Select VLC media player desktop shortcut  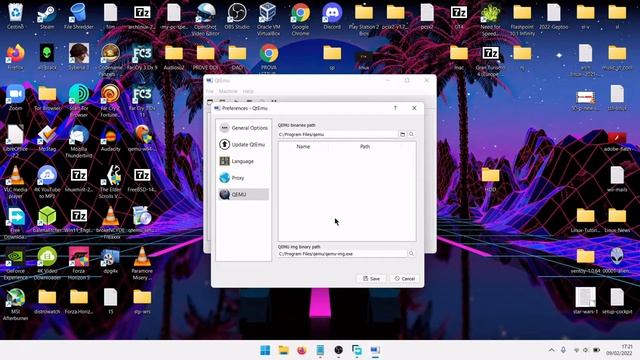click(16, 182)
